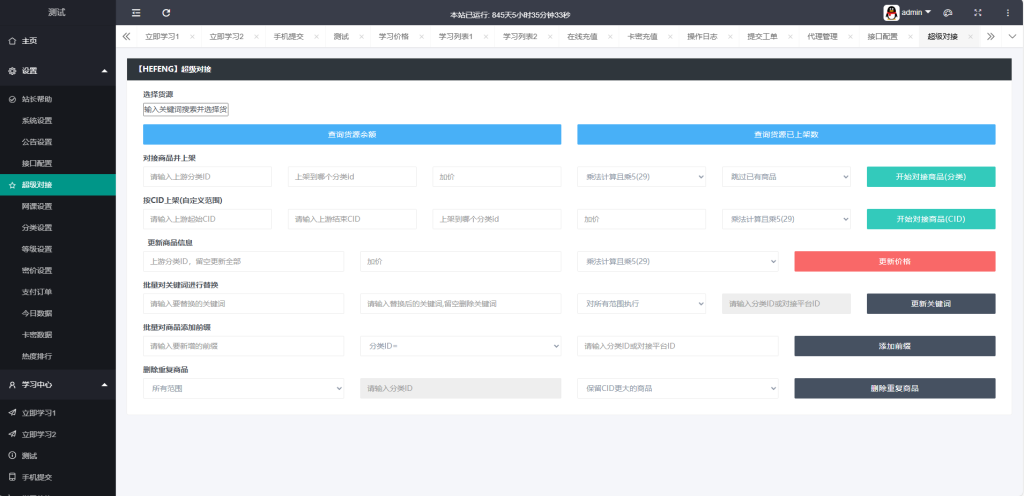This screenshot has height=496, width=1024.
Task: Click the 删除重复商品 button
Action: [895, 387]
